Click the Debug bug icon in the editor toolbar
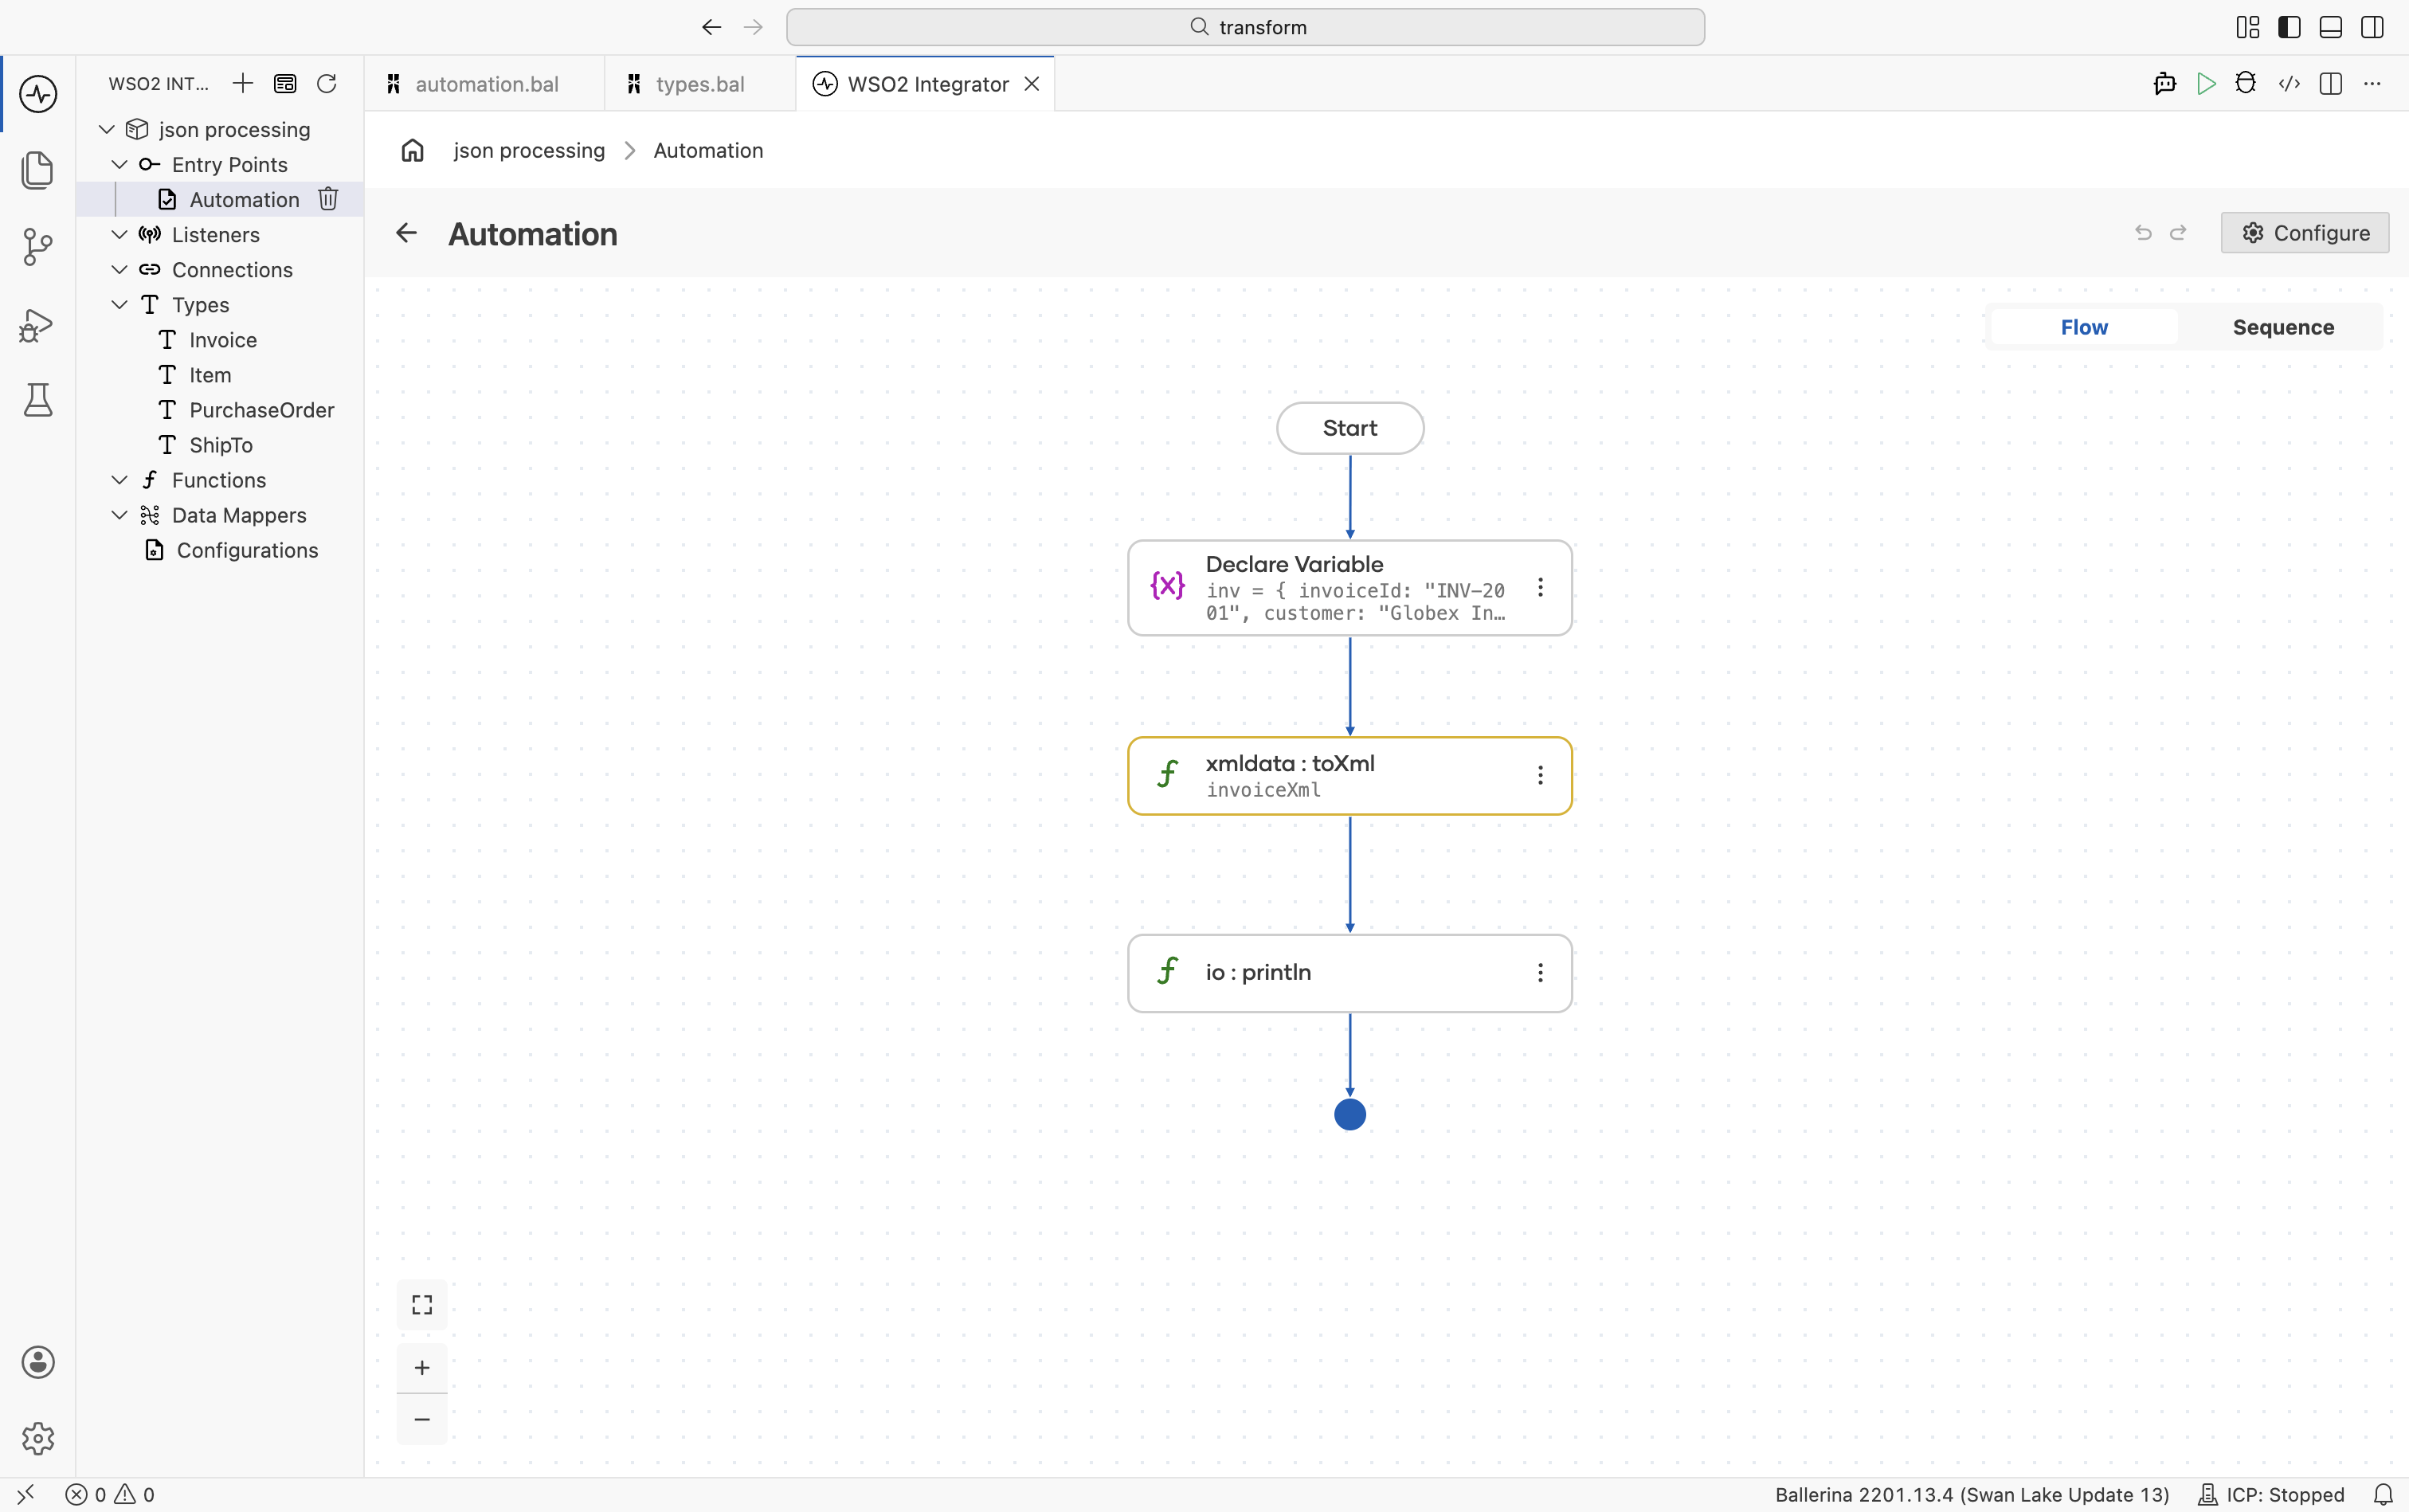Viewport: 2409px width, 1512px height. point(2246,84)
